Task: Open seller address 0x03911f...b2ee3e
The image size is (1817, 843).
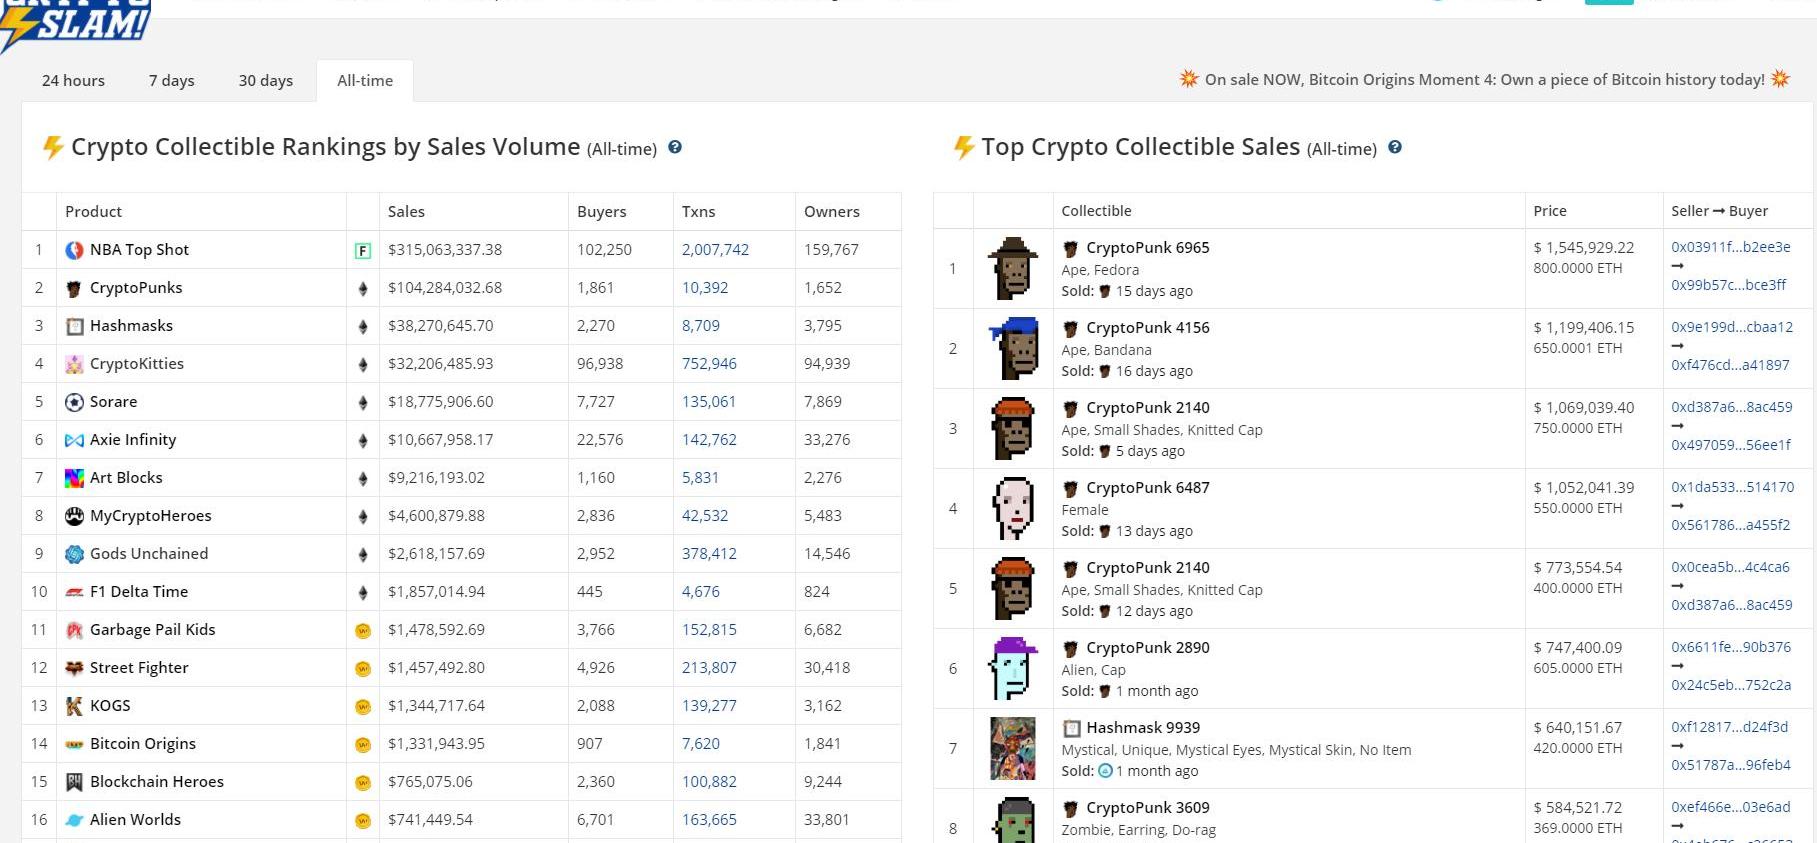Action: pyautogui.click(x=1731, y=247)
